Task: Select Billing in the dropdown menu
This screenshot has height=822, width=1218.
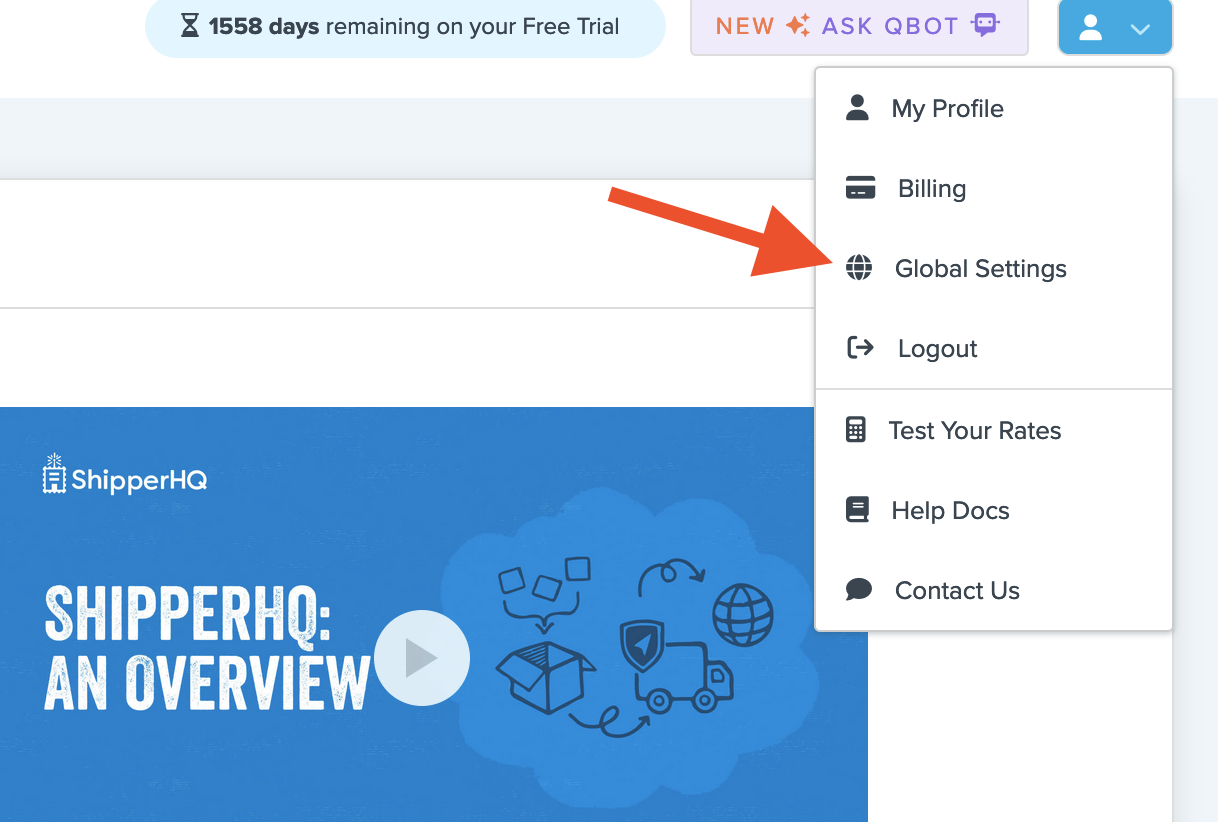Action: tap(931, 188)
